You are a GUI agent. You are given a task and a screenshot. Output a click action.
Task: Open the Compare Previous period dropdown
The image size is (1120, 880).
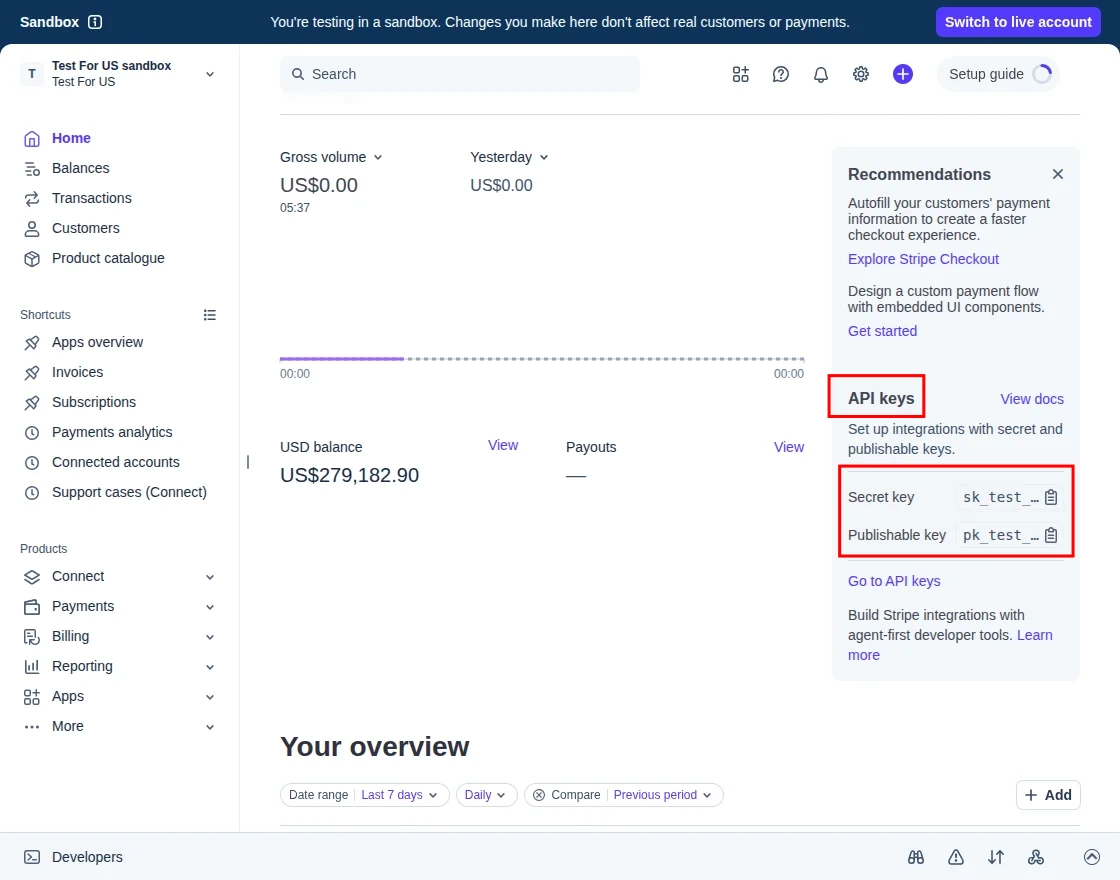[624, 795]
